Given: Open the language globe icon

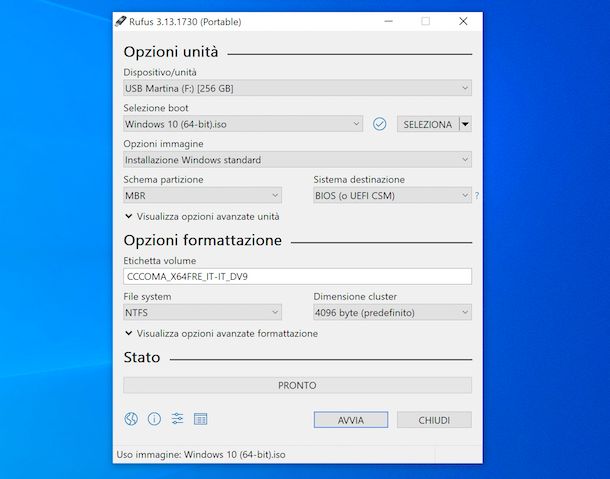Looking at the screenshot, I should click(x=131, y=419).
